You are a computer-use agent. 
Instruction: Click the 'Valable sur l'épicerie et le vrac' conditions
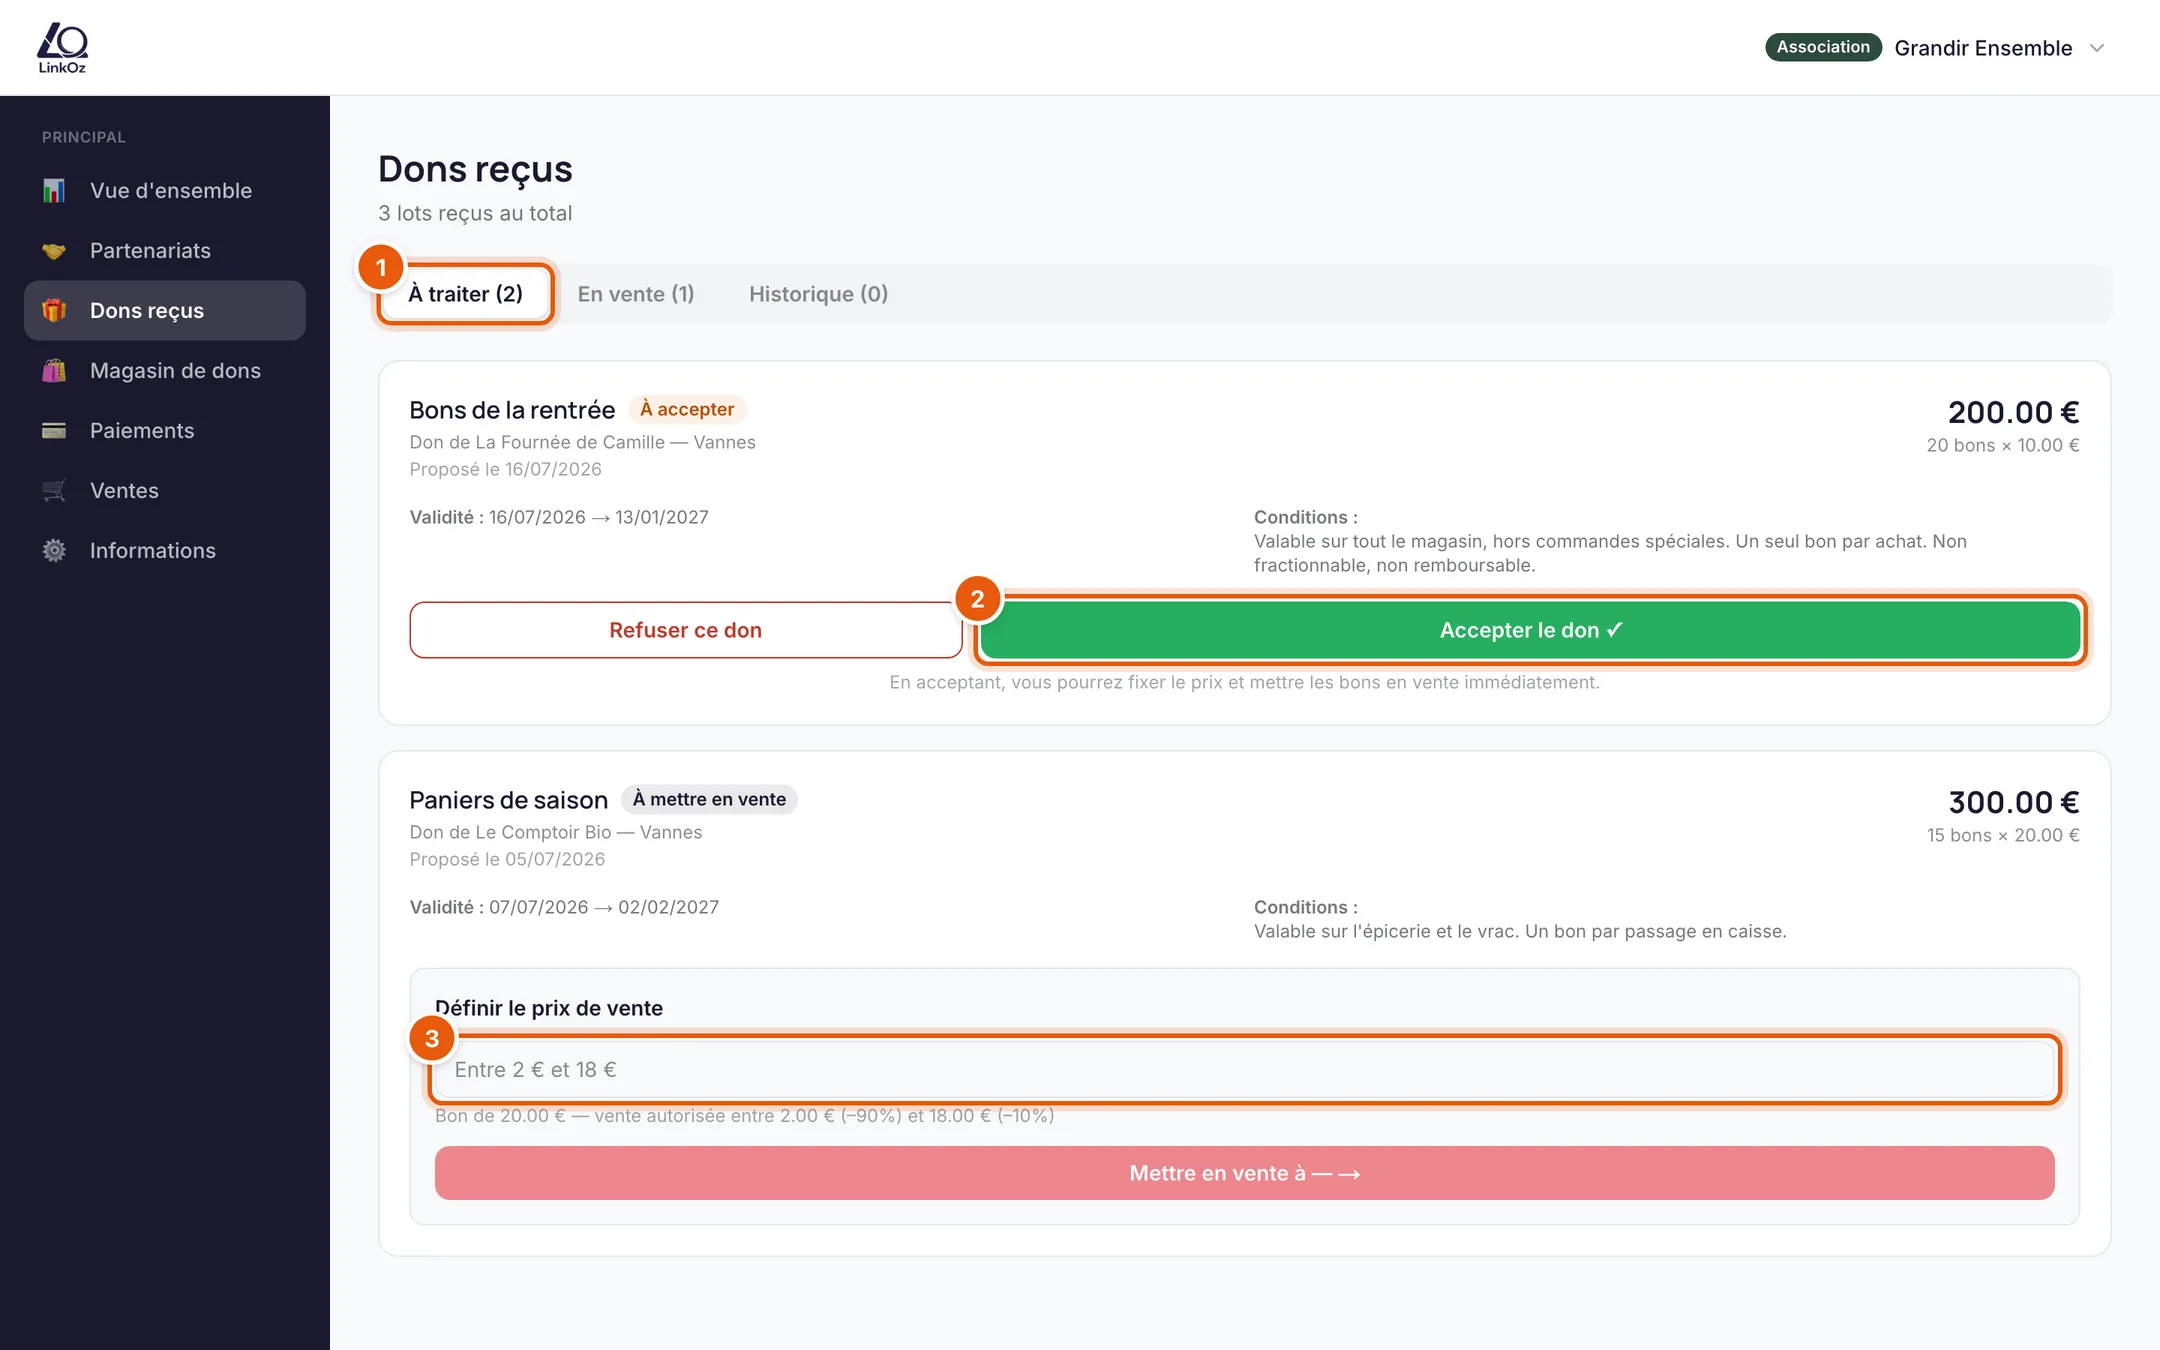pos(1520,931)
